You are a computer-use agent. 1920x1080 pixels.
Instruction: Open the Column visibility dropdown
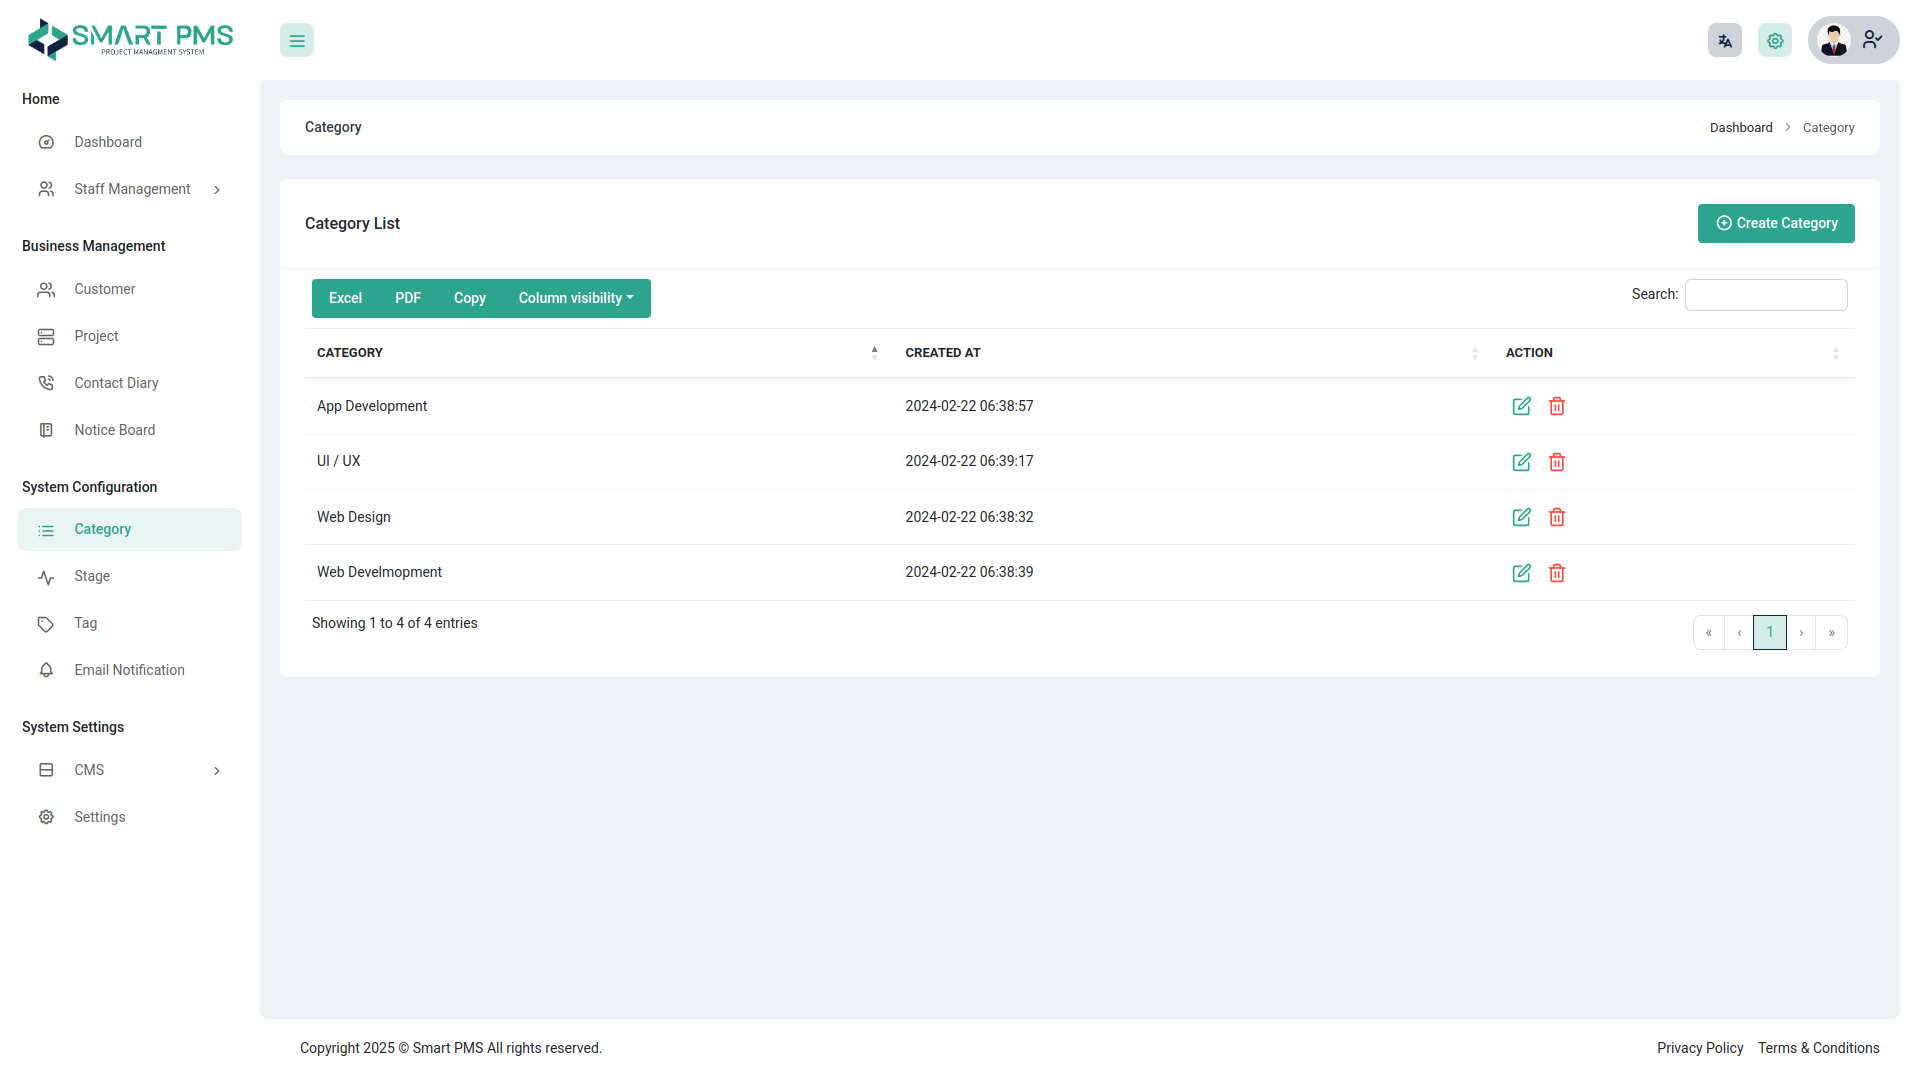coord(575,298)
